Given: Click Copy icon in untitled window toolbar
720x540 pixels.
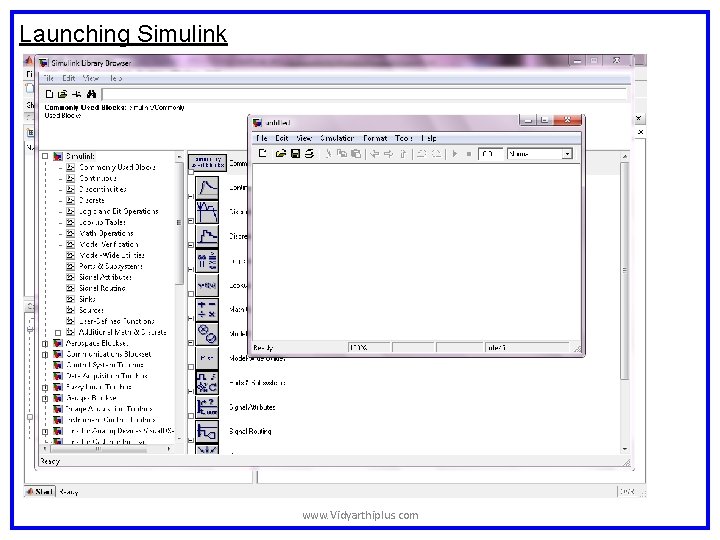Looking at the screenshot, I should pyautogui.click(x=342, y=153).
